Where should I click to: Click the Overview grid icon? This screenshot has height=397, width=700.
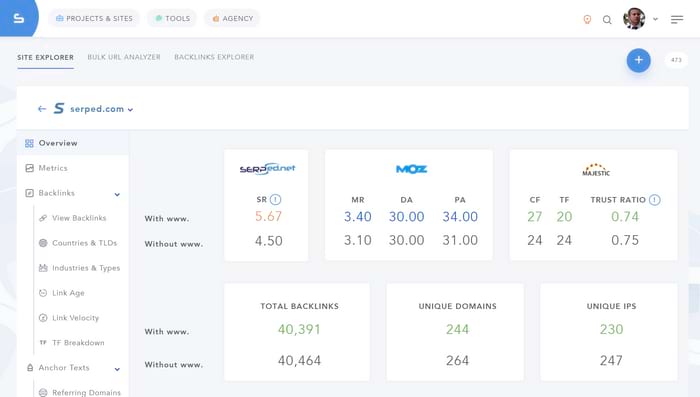click(x=29, y=143)
